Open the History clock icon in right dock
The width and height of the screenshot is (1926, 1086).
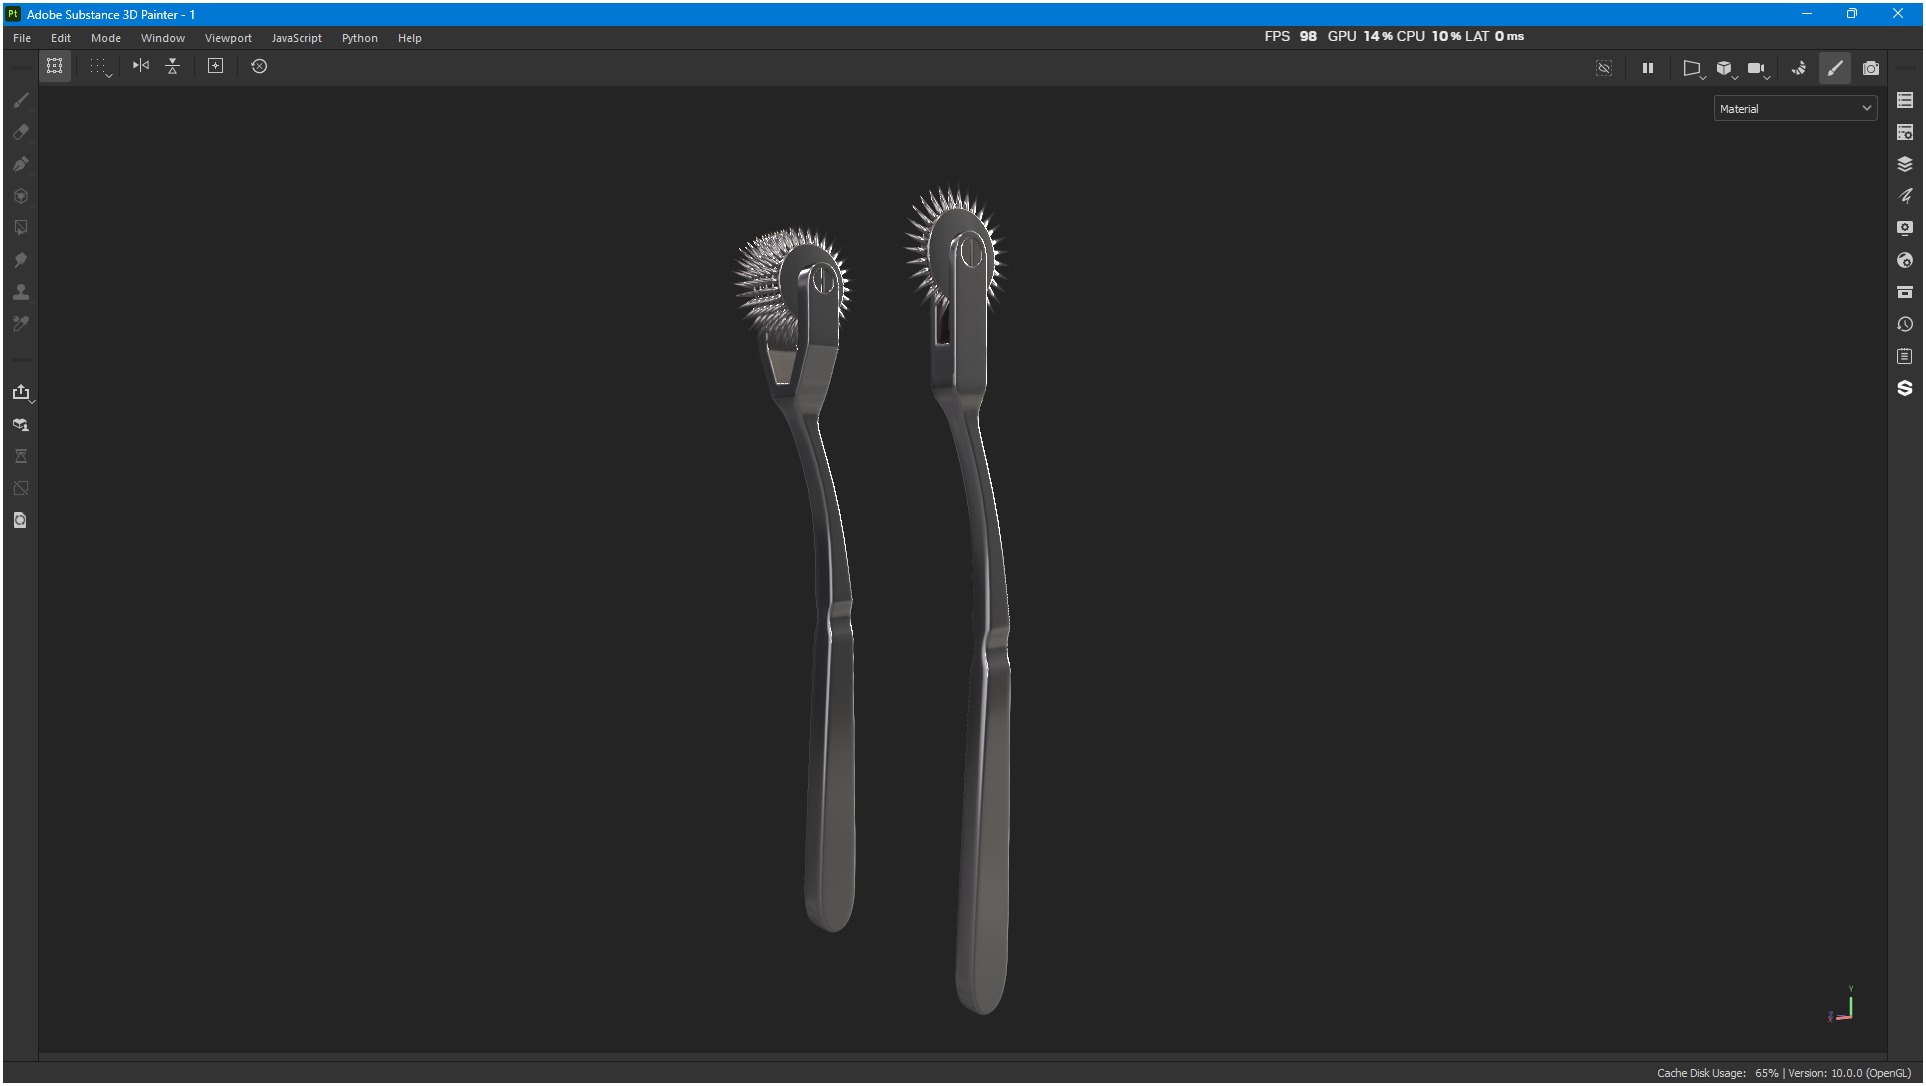coord(1904,324)
